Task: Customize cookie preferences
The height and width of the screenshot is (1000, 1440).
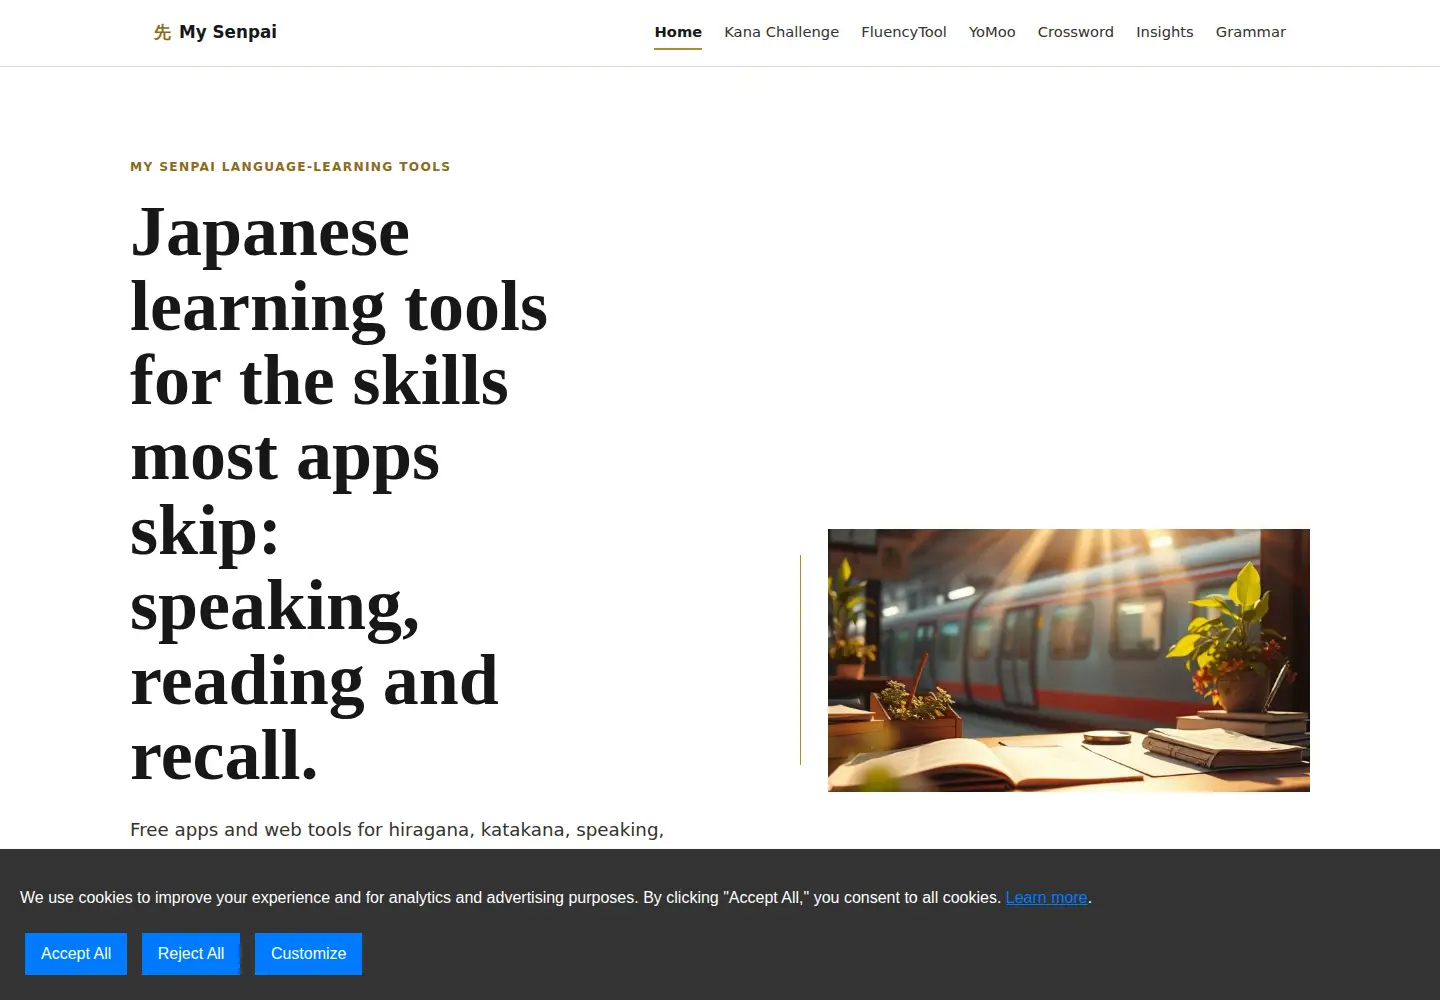Action: click(x=308, y=954)
